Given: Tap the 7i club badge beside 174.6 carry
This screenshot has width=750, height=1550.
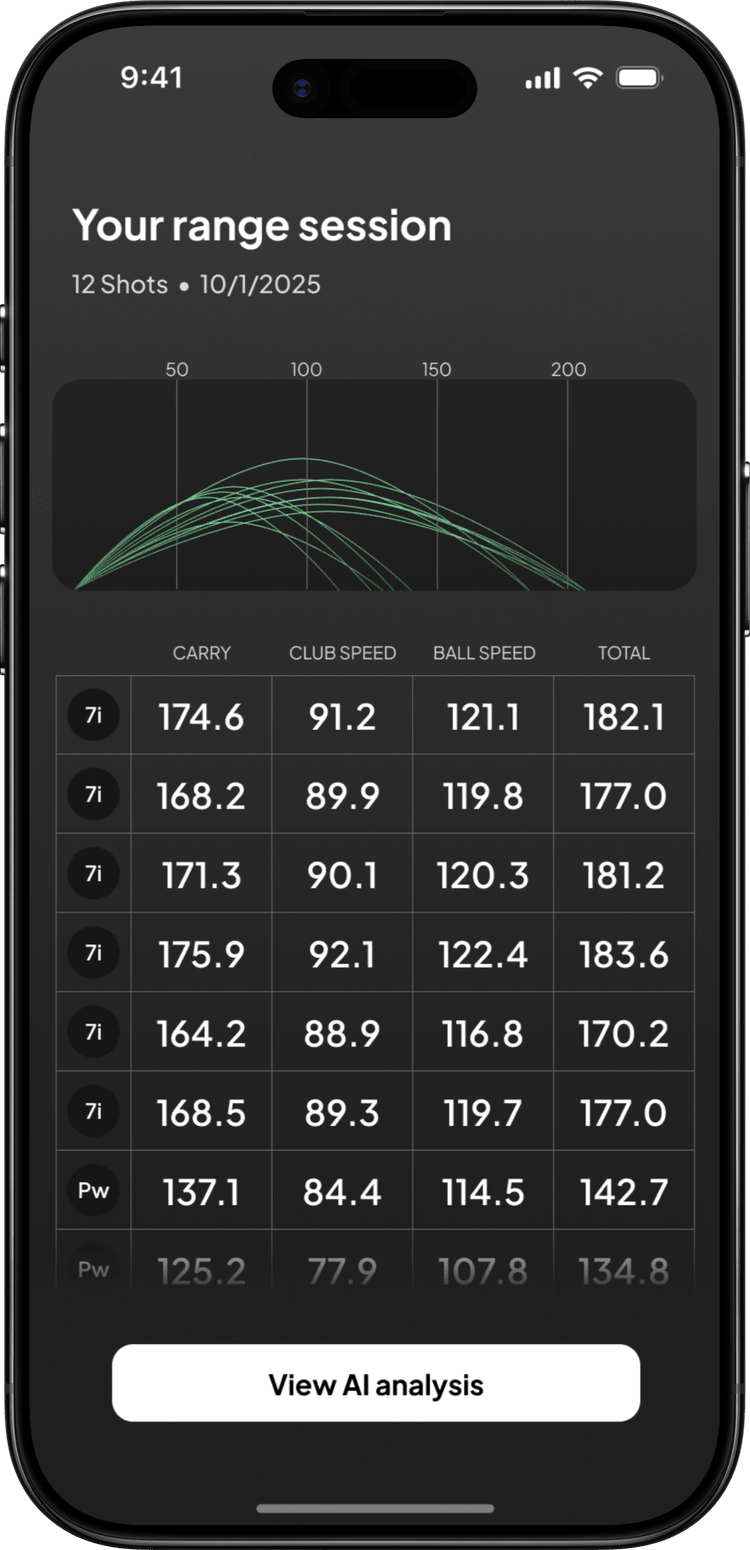Looking at the screenshot, I should point(93,716).
